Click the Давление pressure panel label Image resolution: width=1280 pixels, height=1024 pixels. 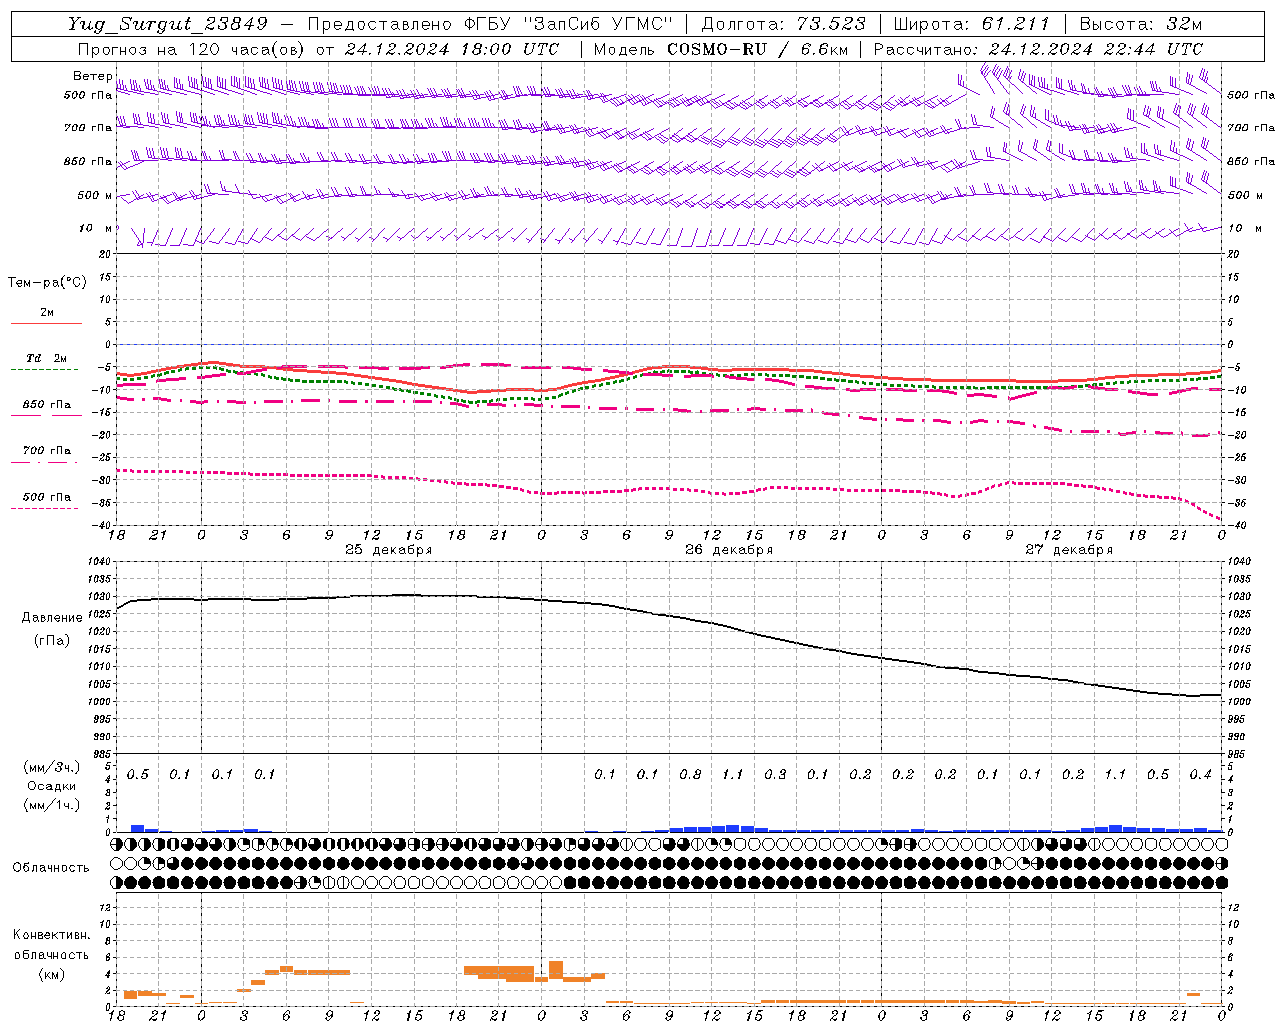coord(52,618)
